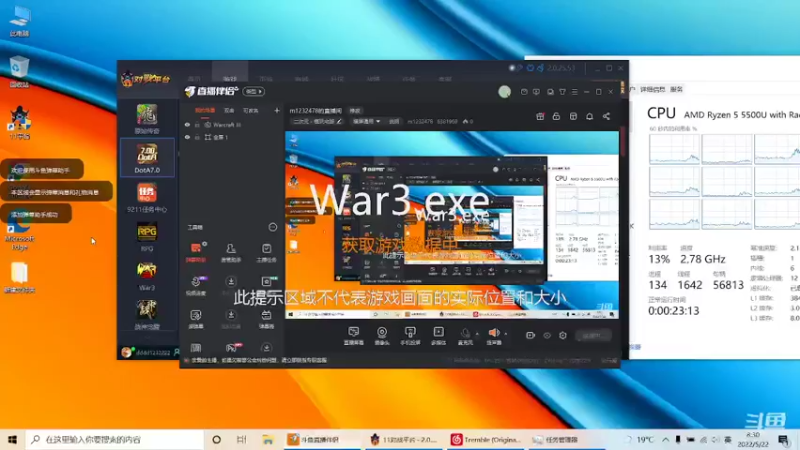Switch to the second scene tab
This screenshot has height=450, width=800.
coord(229,110)
